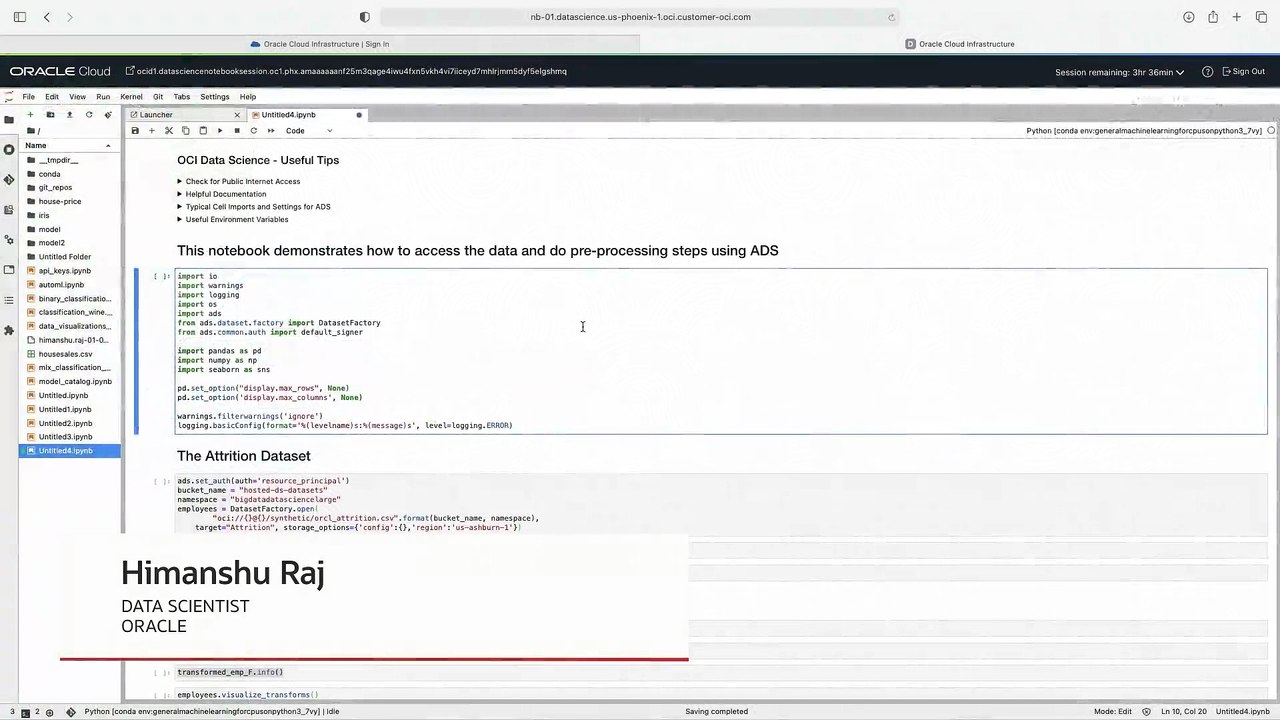
Task: Open the api_keys.ipynb notebook
Action: click(65, 271)
